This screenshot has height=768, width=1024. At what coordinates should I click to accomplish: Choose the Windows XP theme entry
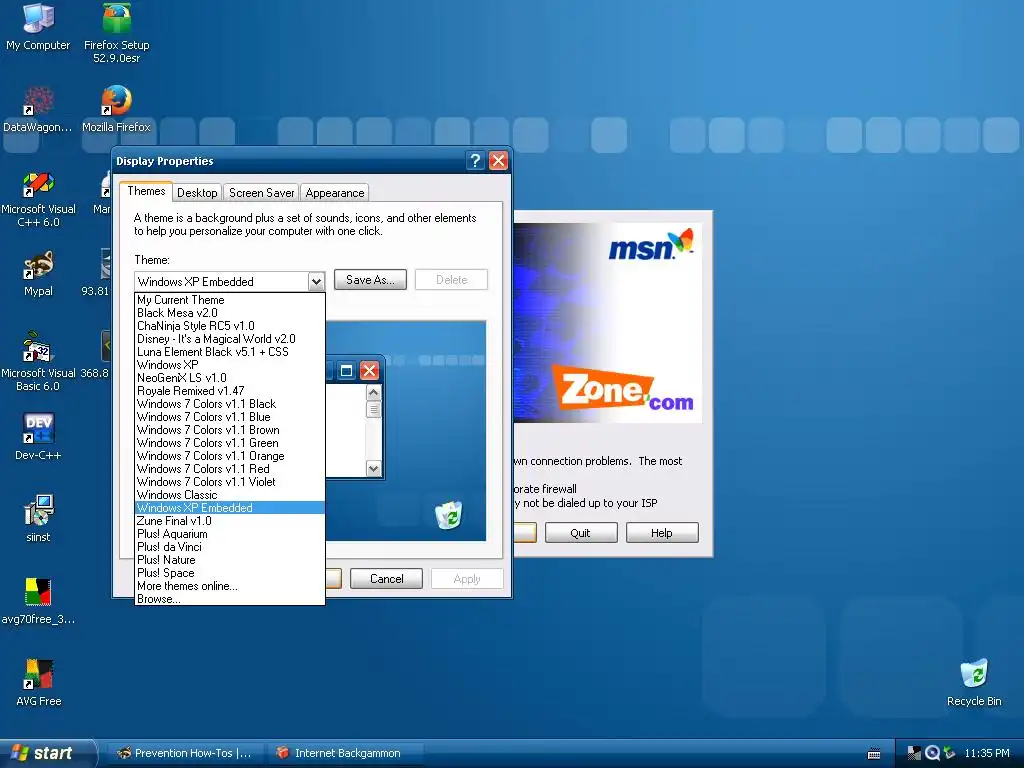point(229,365)
